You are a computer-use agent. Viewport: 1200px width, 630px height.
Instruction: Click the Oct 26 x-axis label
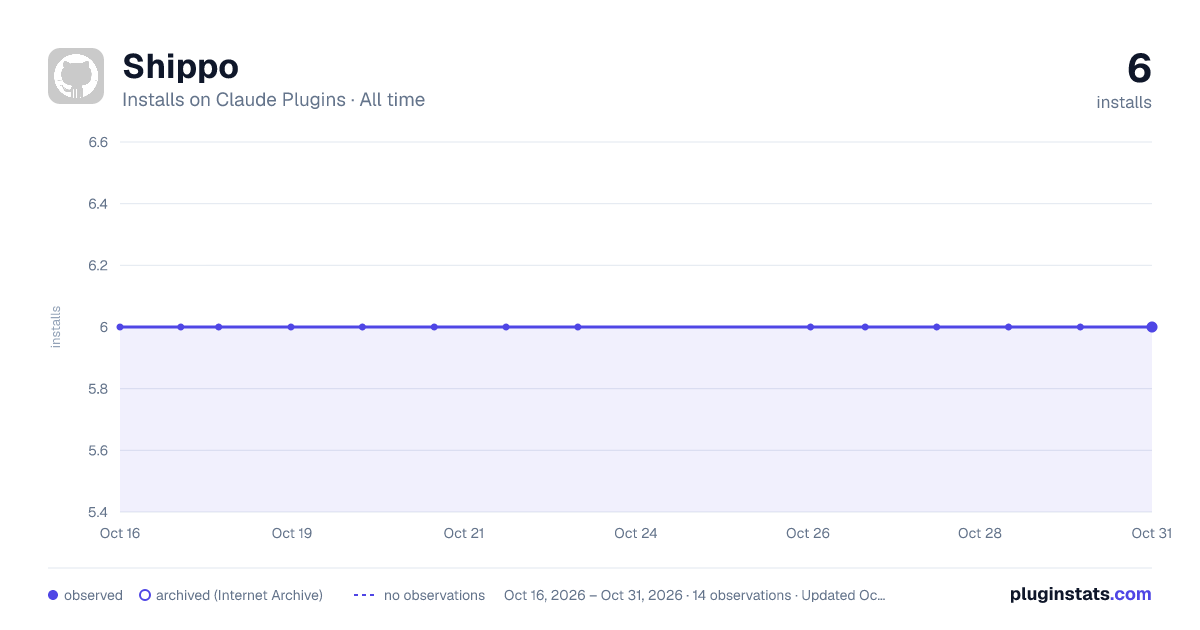[808, 533]
